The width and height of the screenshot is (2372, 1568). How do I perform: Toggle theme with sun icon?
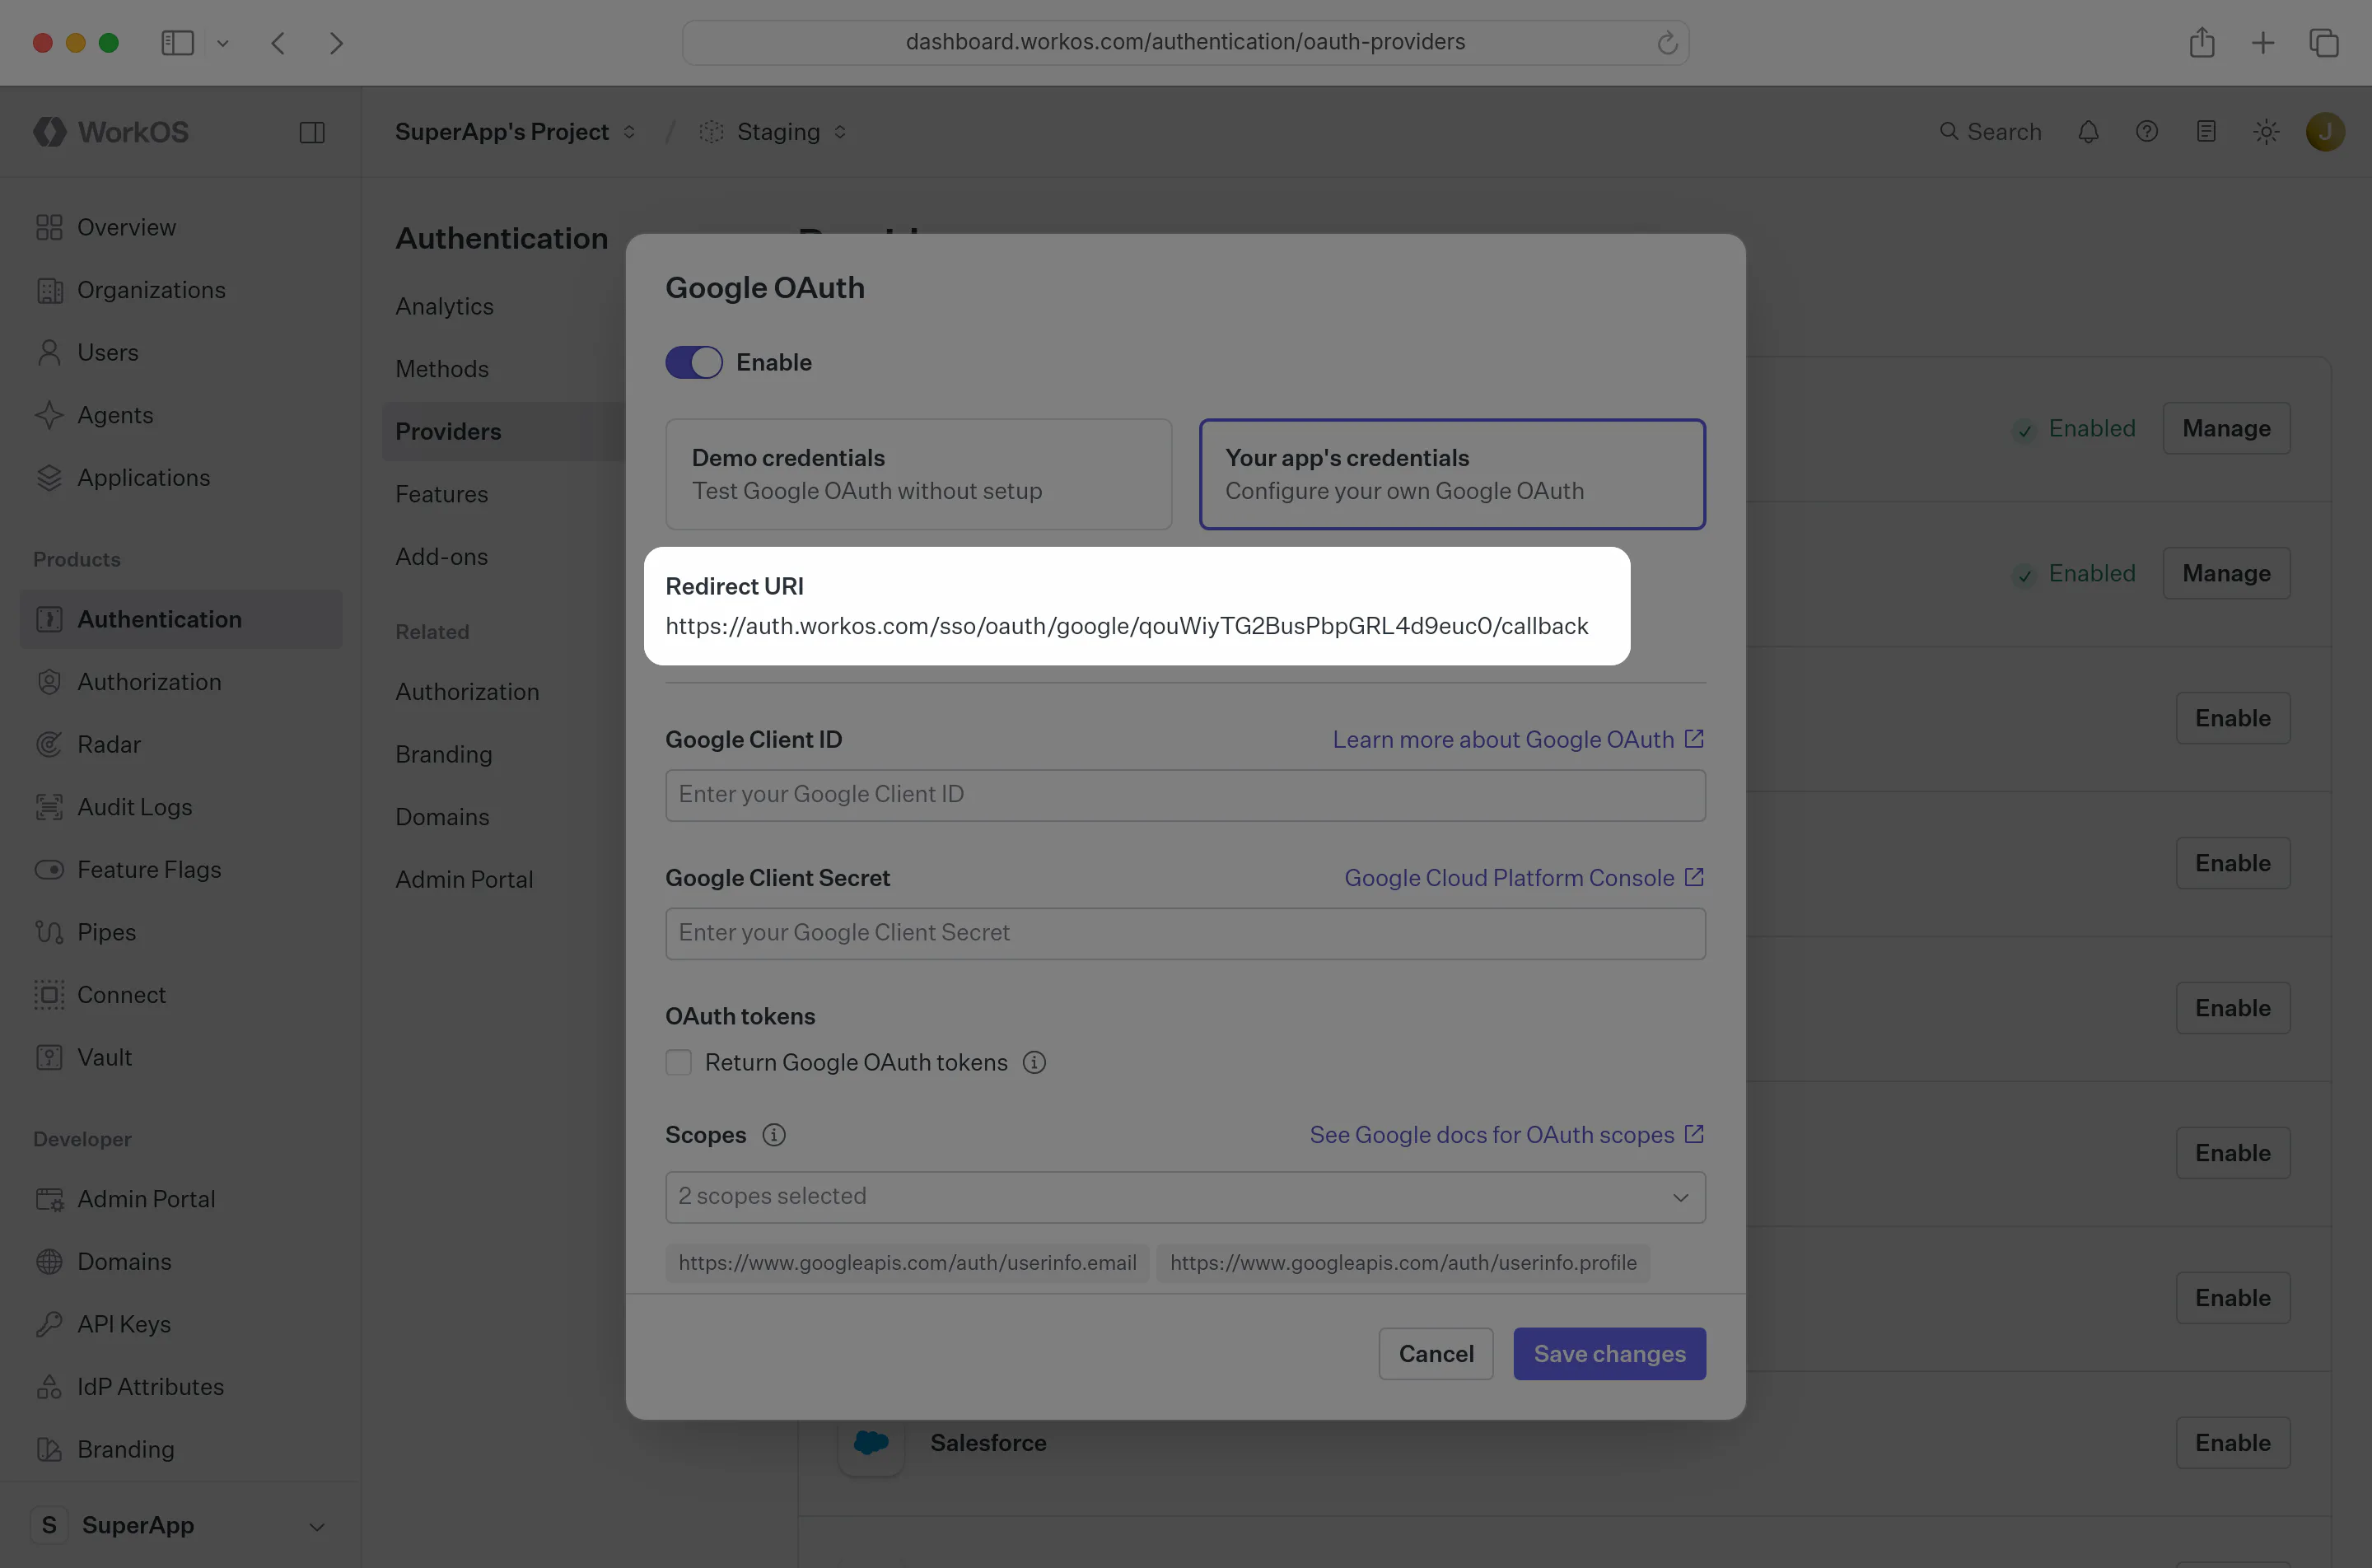coord(2266,132)
